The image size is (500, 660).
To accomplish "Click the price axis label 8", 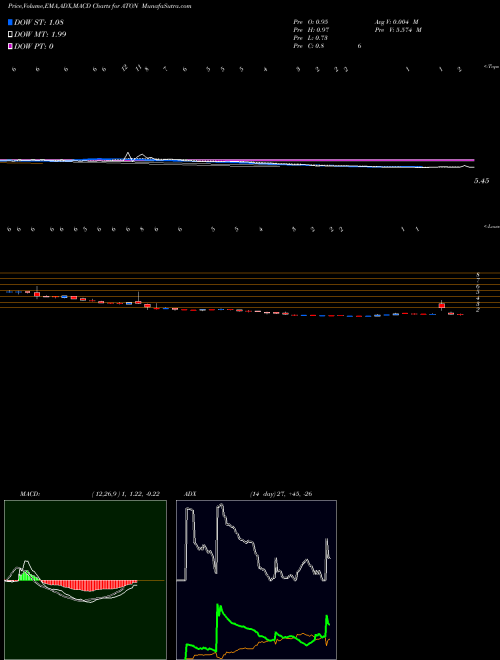I will (x=478, y=274).
